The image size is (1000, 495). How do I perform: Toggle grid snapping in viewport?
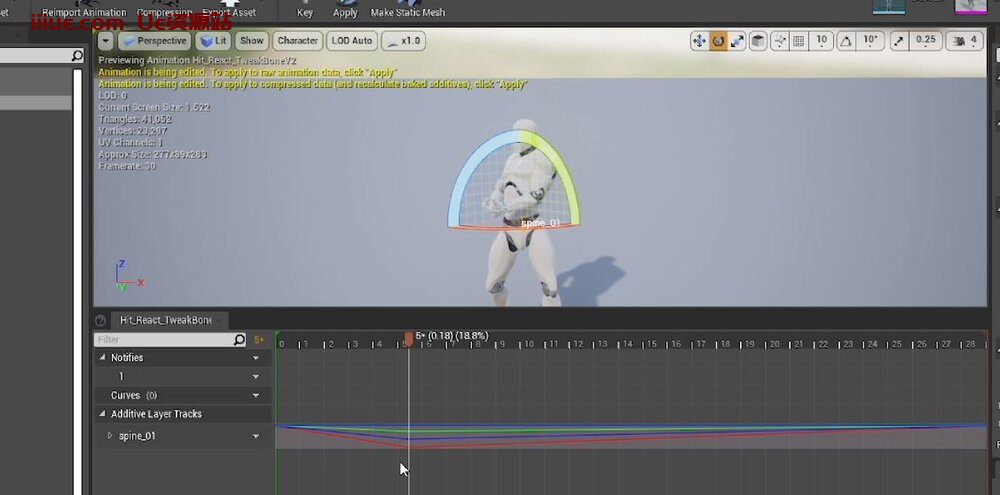pyautogui.click(x=798, y=41)
